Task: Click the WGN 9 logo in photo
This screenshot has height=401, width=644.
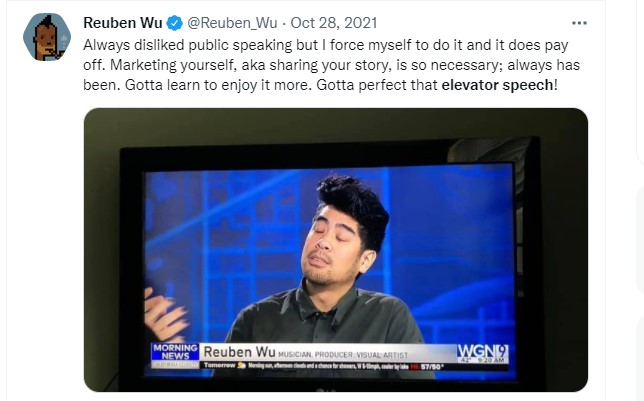Action: click(483, 351)
